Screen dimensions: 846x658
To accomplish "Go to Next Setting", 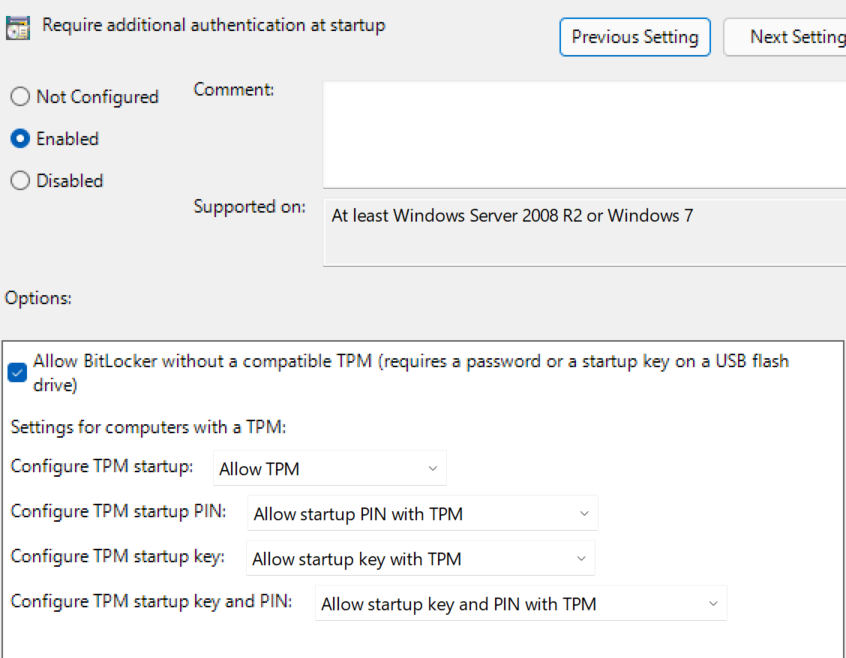I will click(785, 37).
